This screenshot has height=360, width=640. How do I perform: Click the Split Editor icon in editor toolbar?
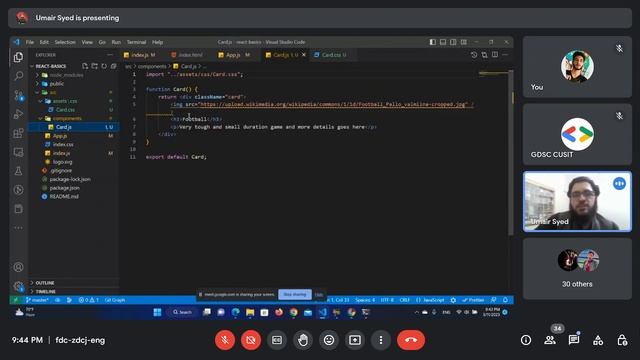pyautogui.click(x=495, y=55)
